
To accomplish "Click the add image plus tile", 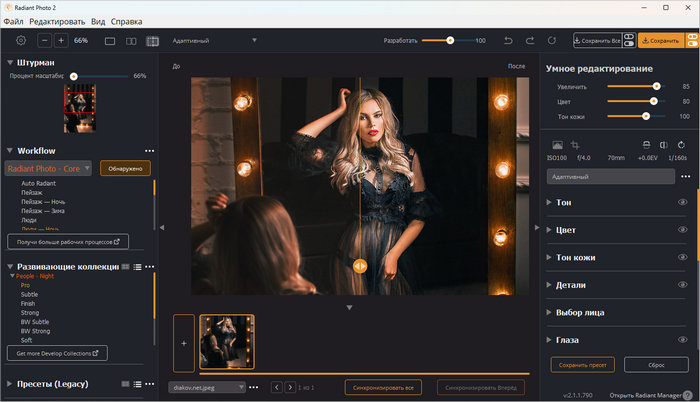I will [183, 342].
